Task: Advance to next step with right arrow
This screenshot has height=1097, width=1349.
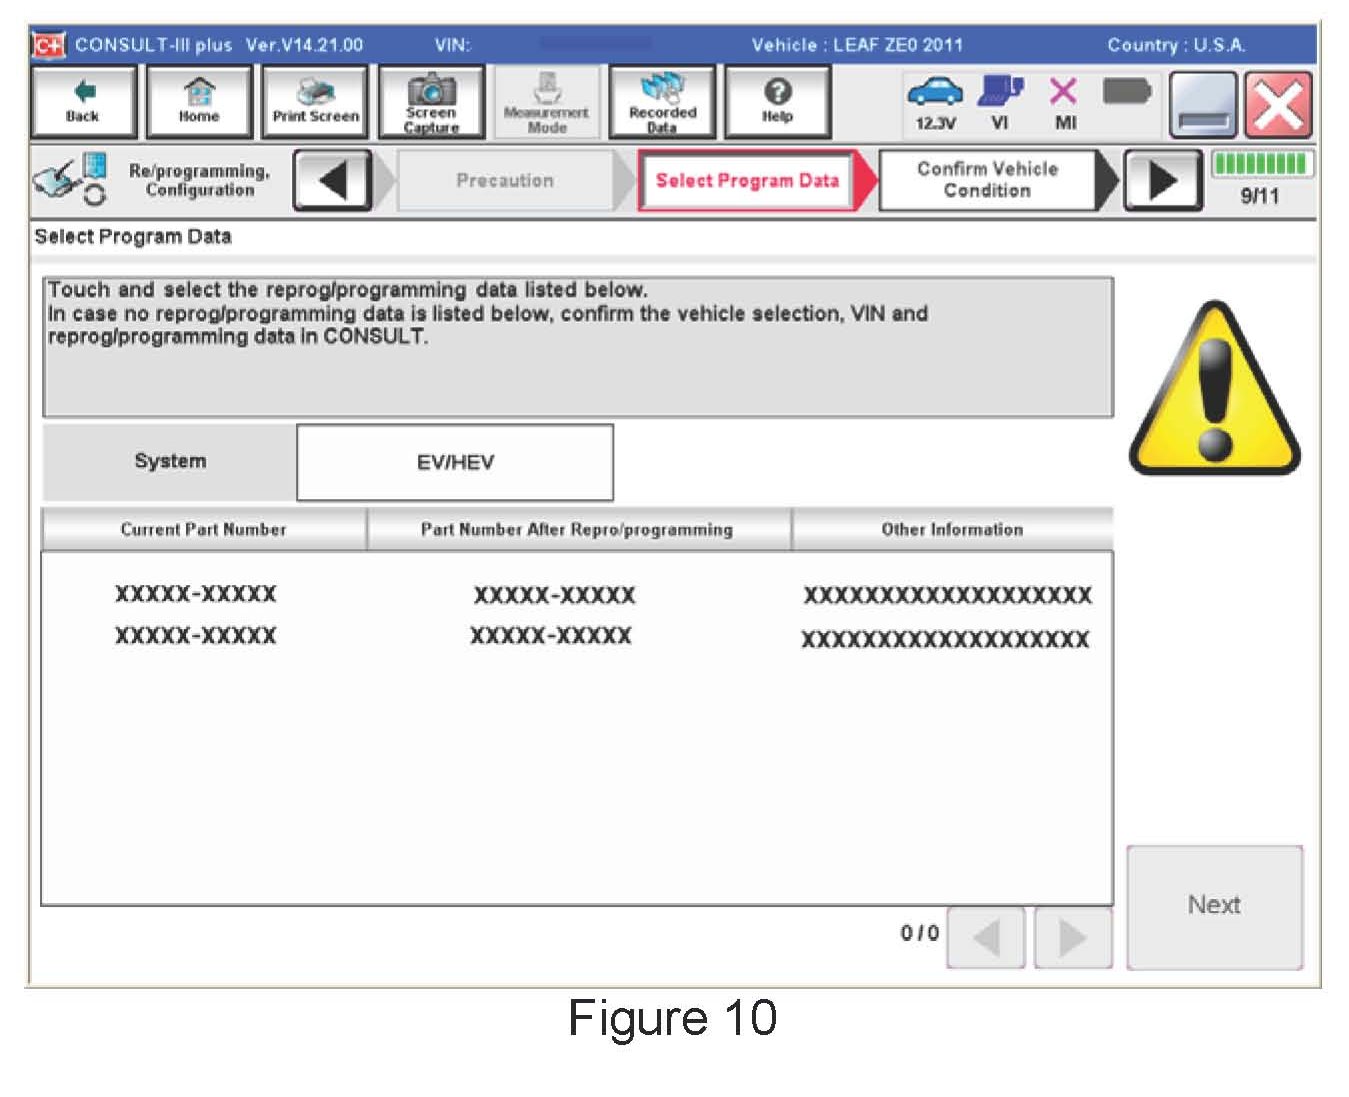Action: coord(1162,181)
